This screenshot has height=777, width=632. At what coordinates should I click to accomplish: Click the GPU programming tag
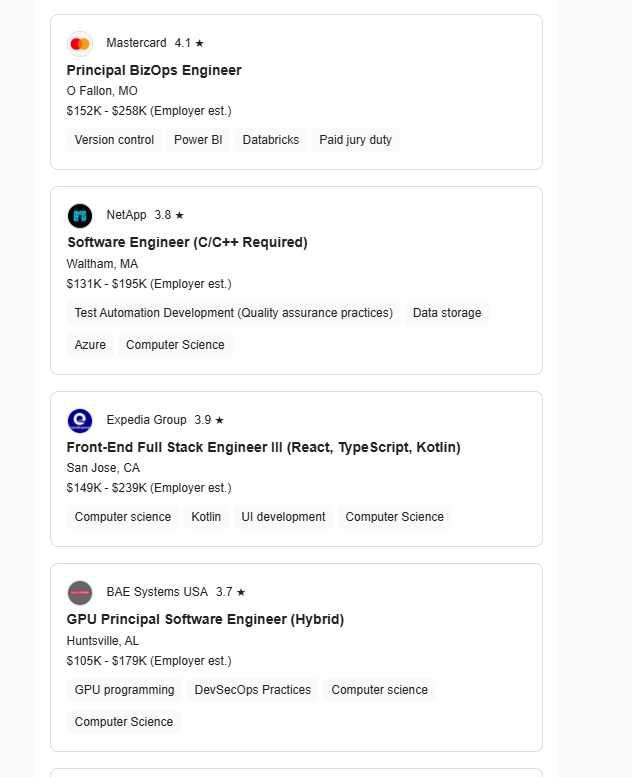tap(124, 690)
